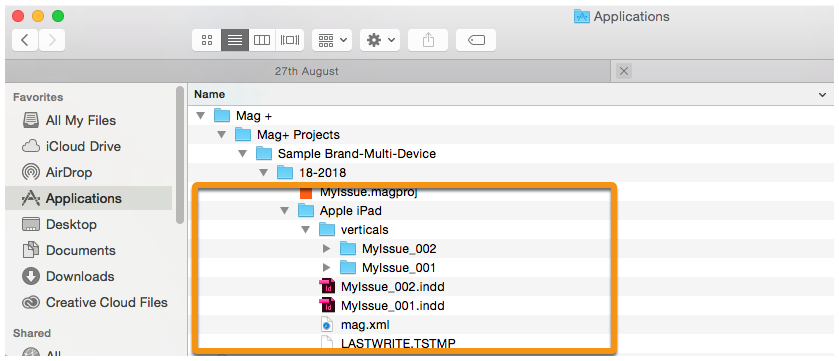The width and height of the screenshot is (839, 361).
Task: Select the Sample Brand-Multi-Device folder icon
Action: coord(264,153)
